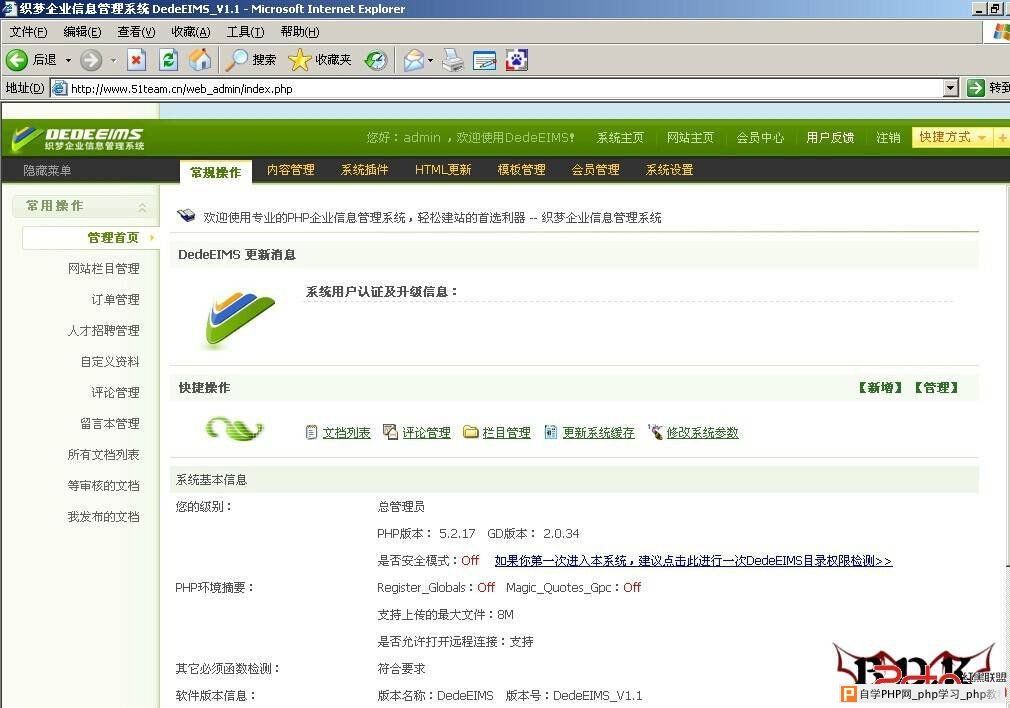Open the History toolbar icon
Screen dimensions: 1010x708
[376, 60]
